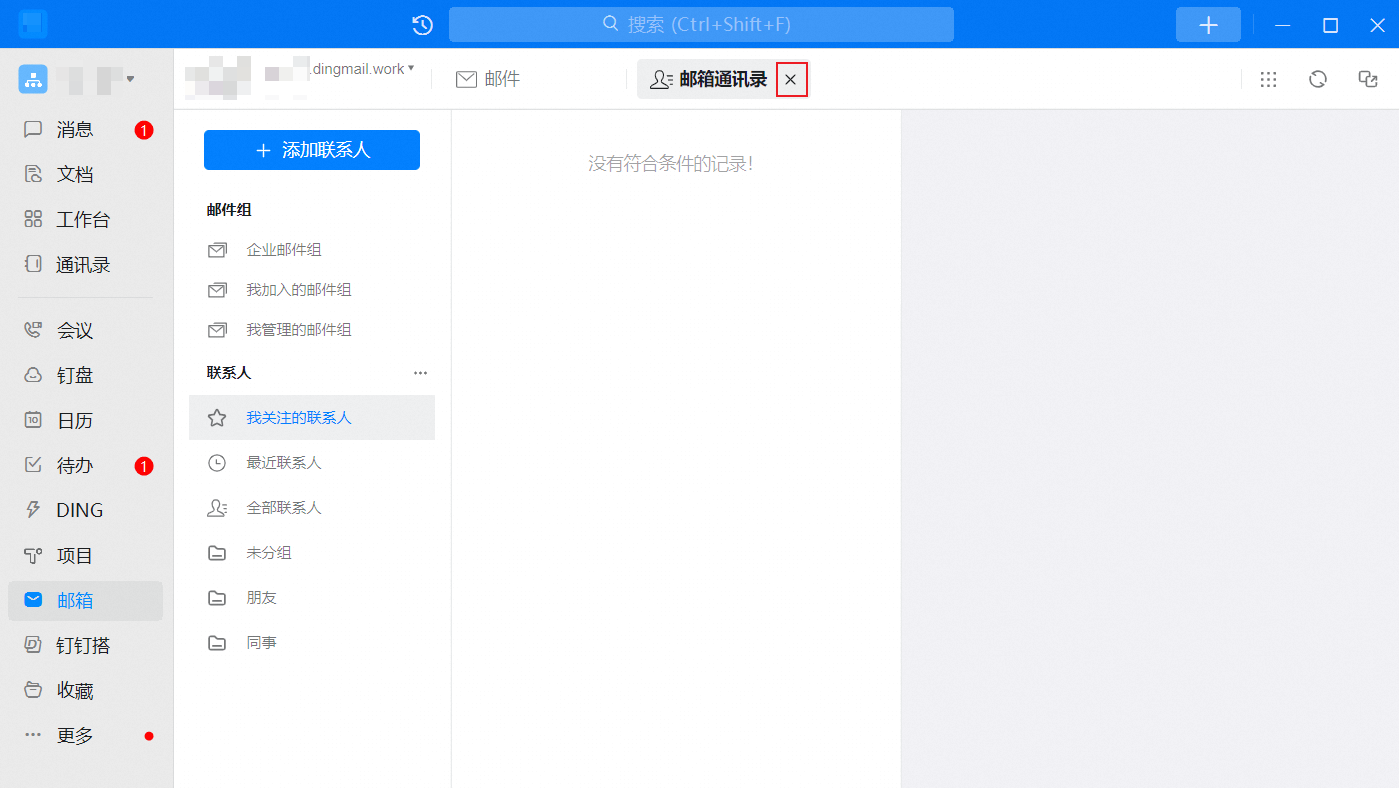Open the 联系人 more options dots

(x=420, y=373)
